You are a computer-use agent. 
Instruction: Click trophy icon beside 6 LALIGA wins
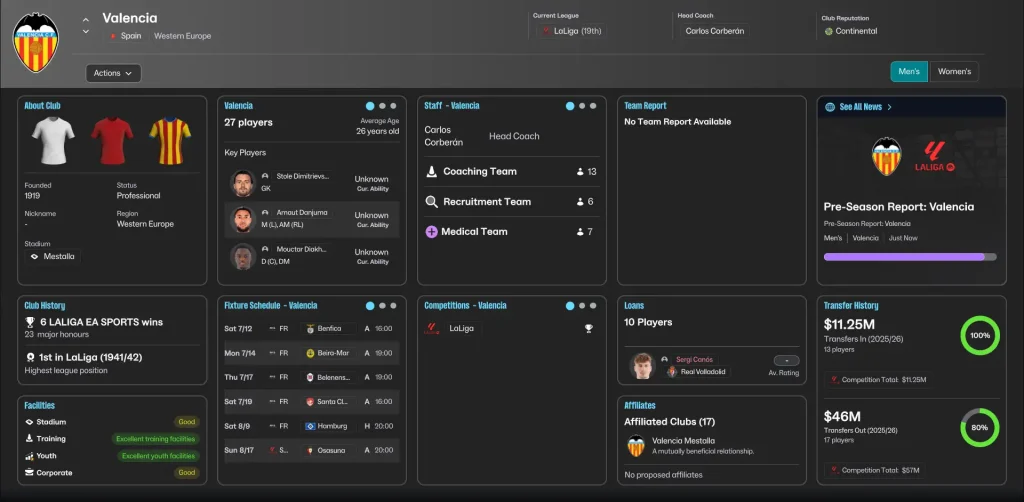(x=30, y=322)
